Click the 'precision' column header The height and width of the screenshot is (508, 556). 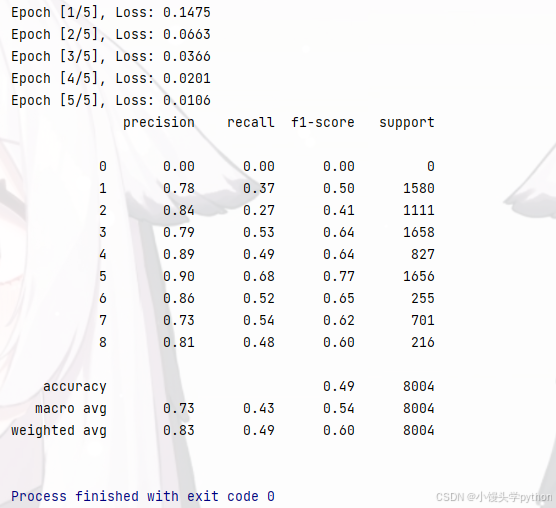coord(159,123)
